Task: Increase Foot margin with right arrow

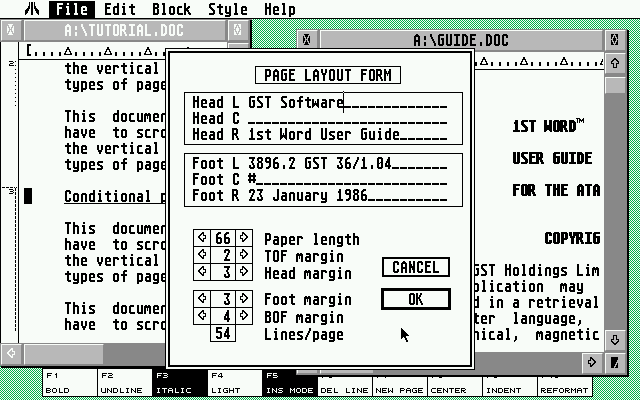Action: 244,298
